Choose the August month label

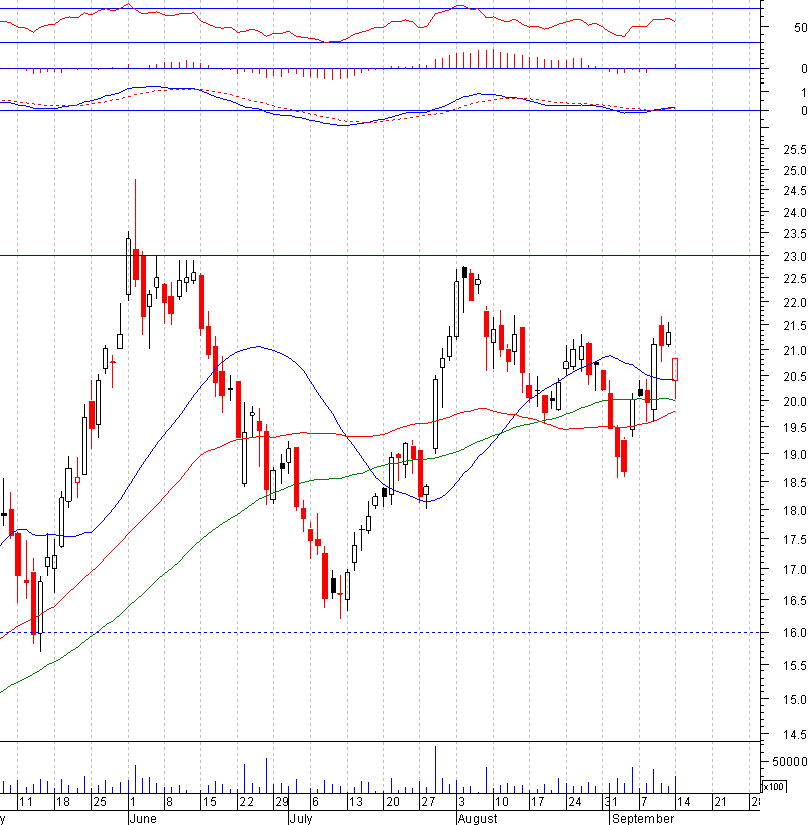477,819
